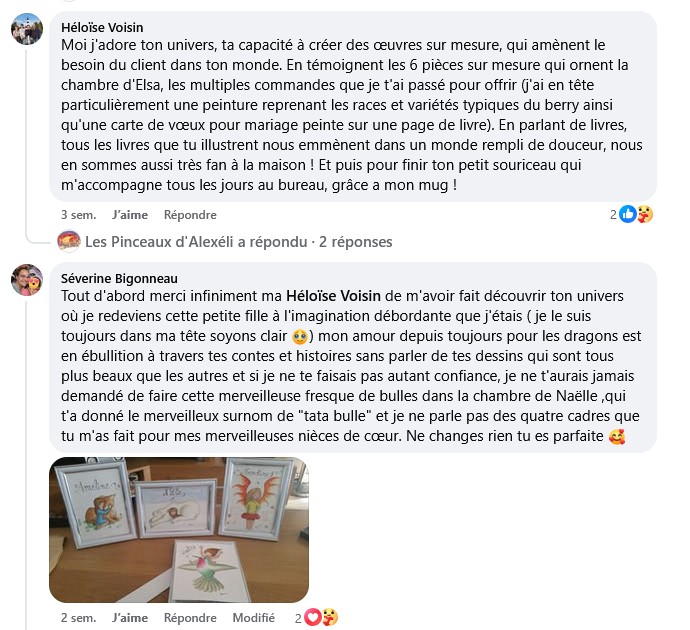Image resolution: width=690 pixels, height=630 pixels.
Task: Open the Héloïse Voisin author name link
Action: [102, 27]
